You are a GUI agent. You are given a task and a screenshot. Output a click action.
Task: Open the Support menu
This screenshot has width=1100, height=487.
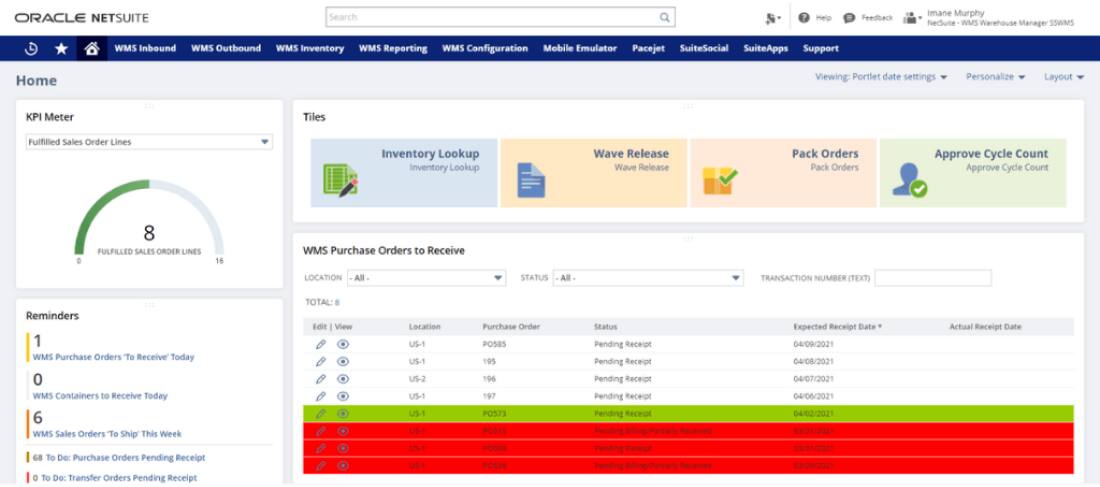pos(821,48)
